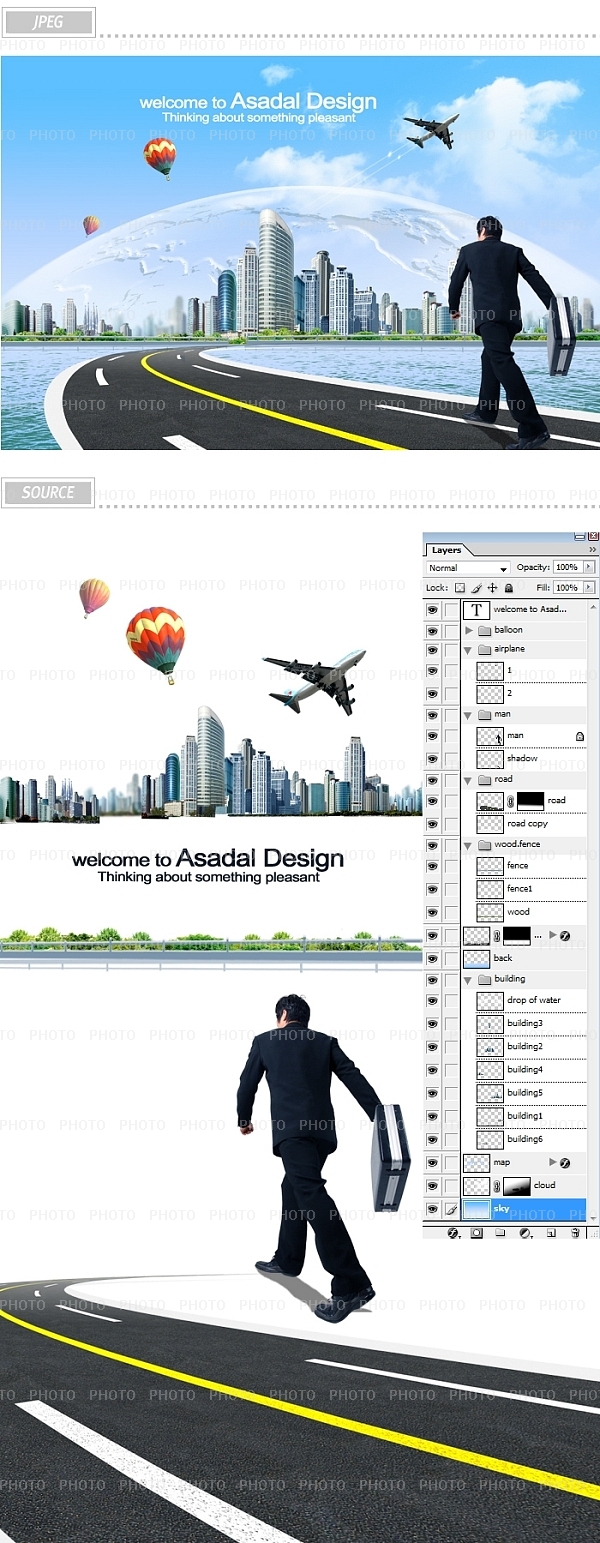Image resolution: width=600 pixels, height=1543 pixels.
Task: Open the Opacity slider arrow
Action: point(589,567)
